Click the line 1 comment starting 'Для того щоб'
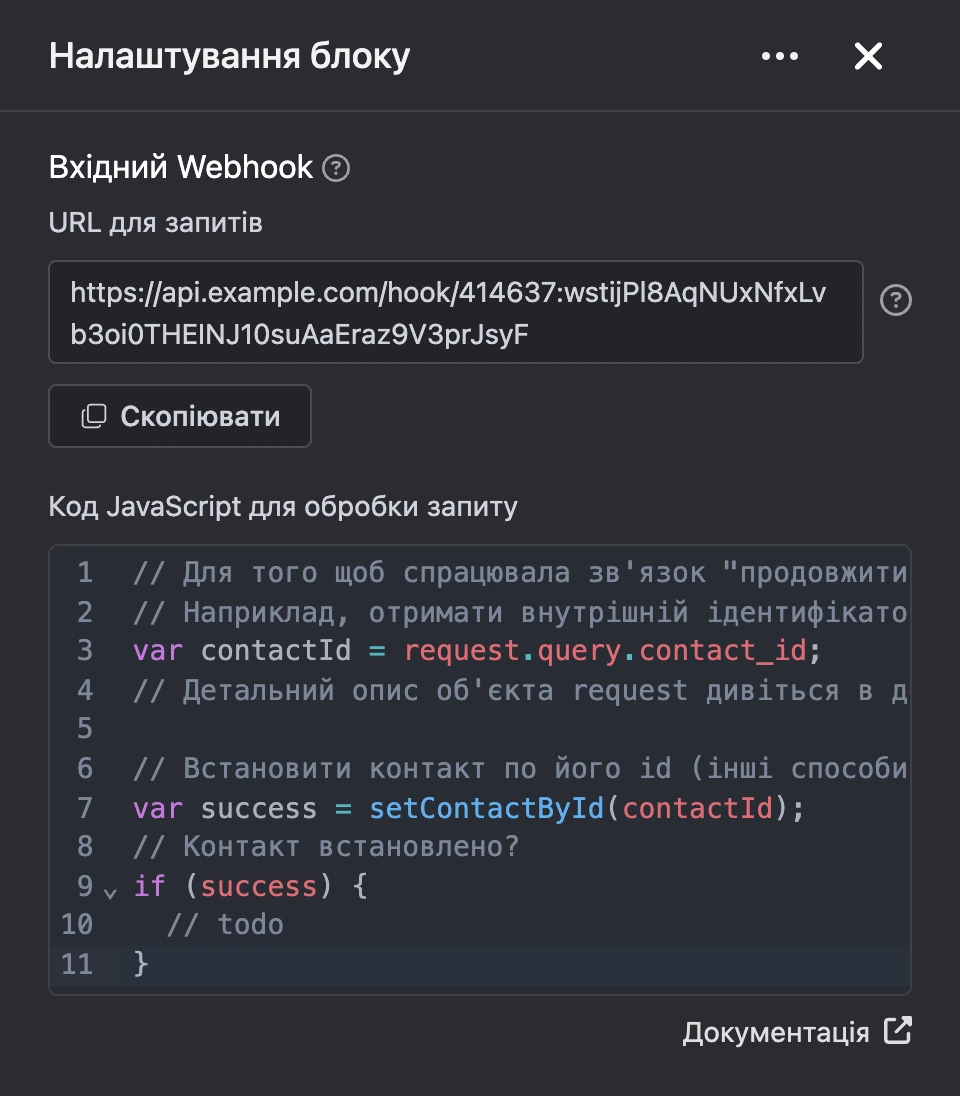 click(520, 573)
